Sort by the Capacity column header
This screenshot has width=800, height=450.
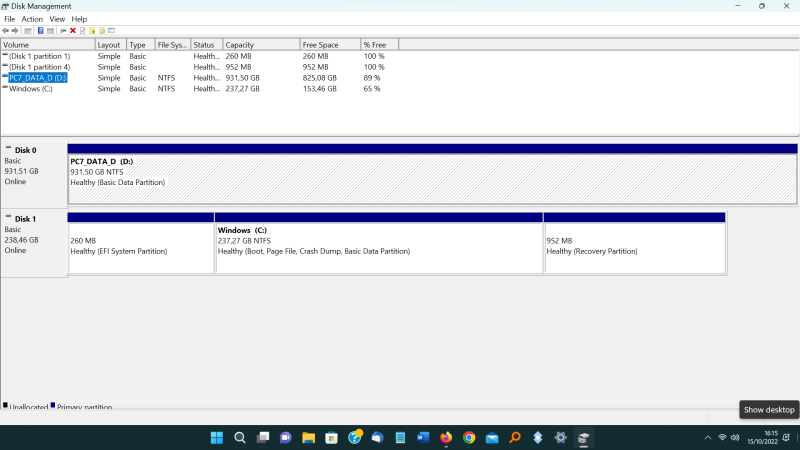coord(260,45)
